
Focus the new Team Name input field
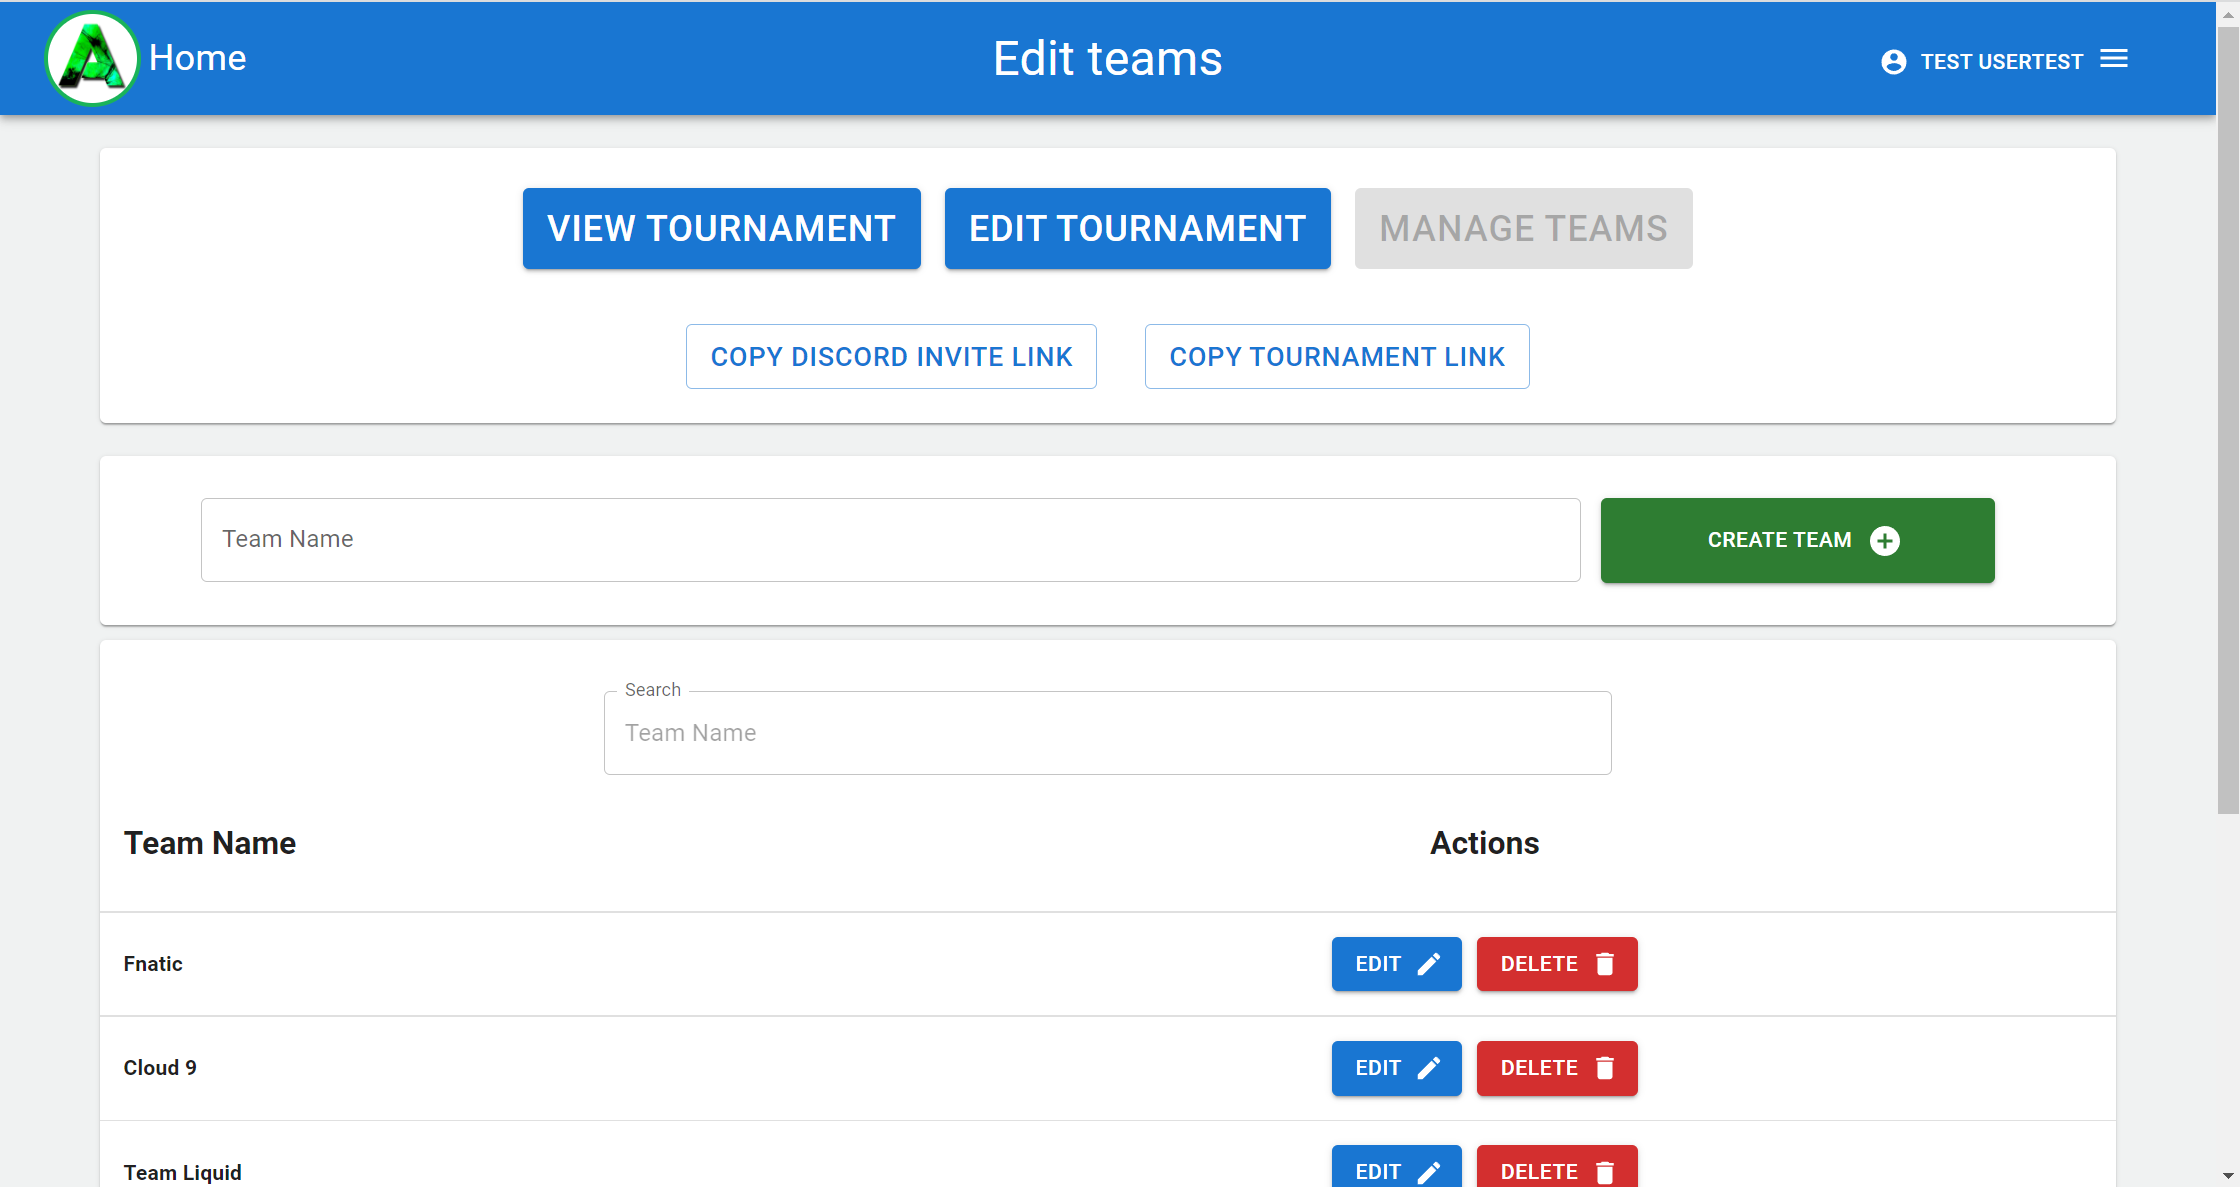point(890,540)
